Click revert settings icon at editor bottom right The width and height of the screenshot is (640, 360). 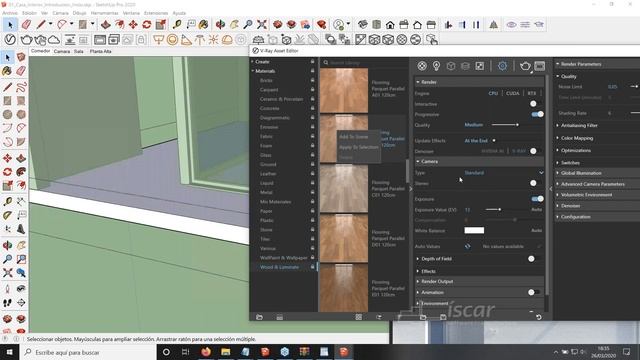[x=539, y=317]
